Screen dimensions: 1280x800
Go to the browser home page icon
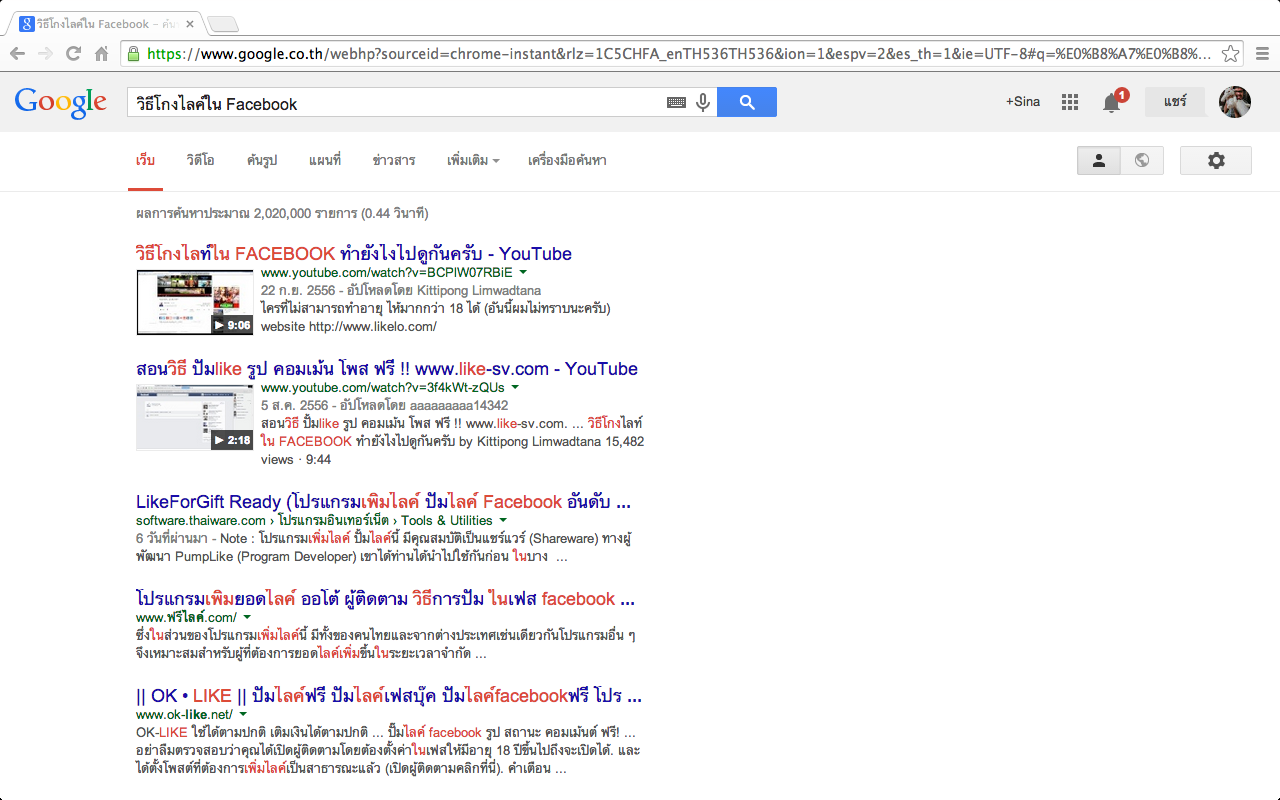[101, 54]
